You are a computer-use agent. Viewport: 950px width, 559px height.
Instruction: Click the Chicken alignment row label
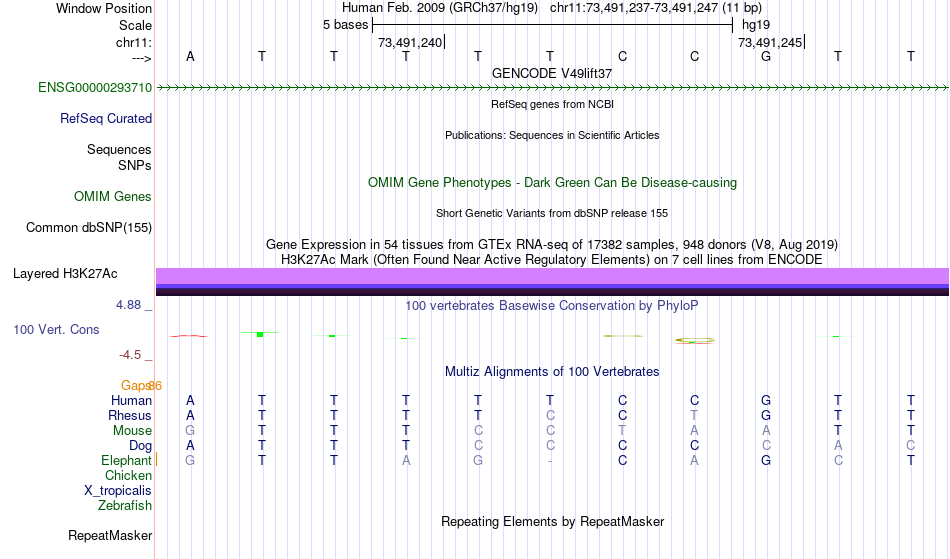[x=128, y=476]
